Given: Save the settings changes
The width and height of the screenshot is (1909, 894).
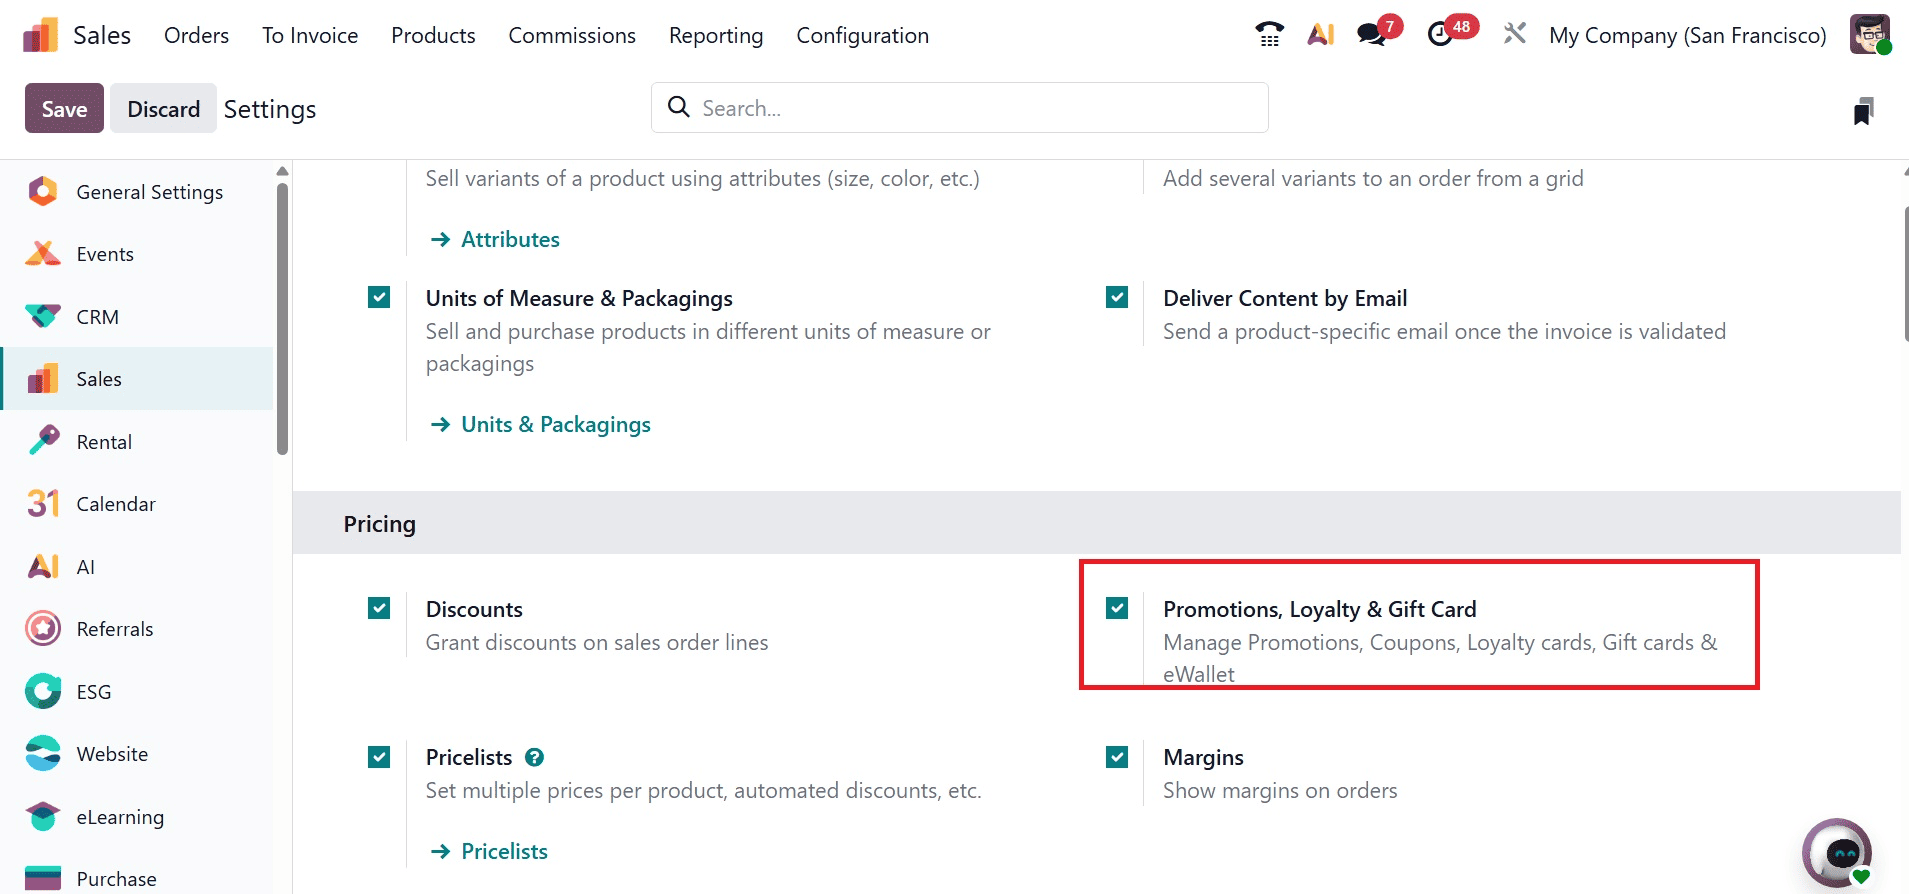Looking at the screenshot, I should (64, 109).
